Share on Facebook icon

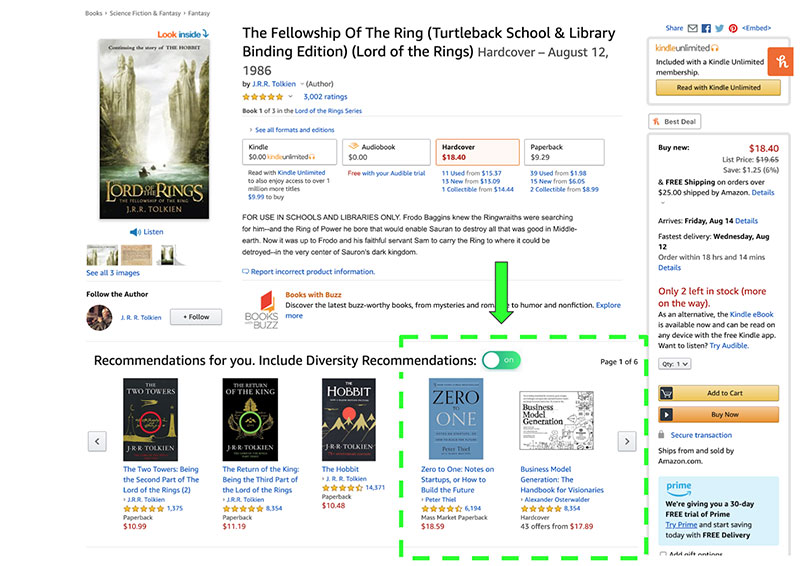[706, 28]
